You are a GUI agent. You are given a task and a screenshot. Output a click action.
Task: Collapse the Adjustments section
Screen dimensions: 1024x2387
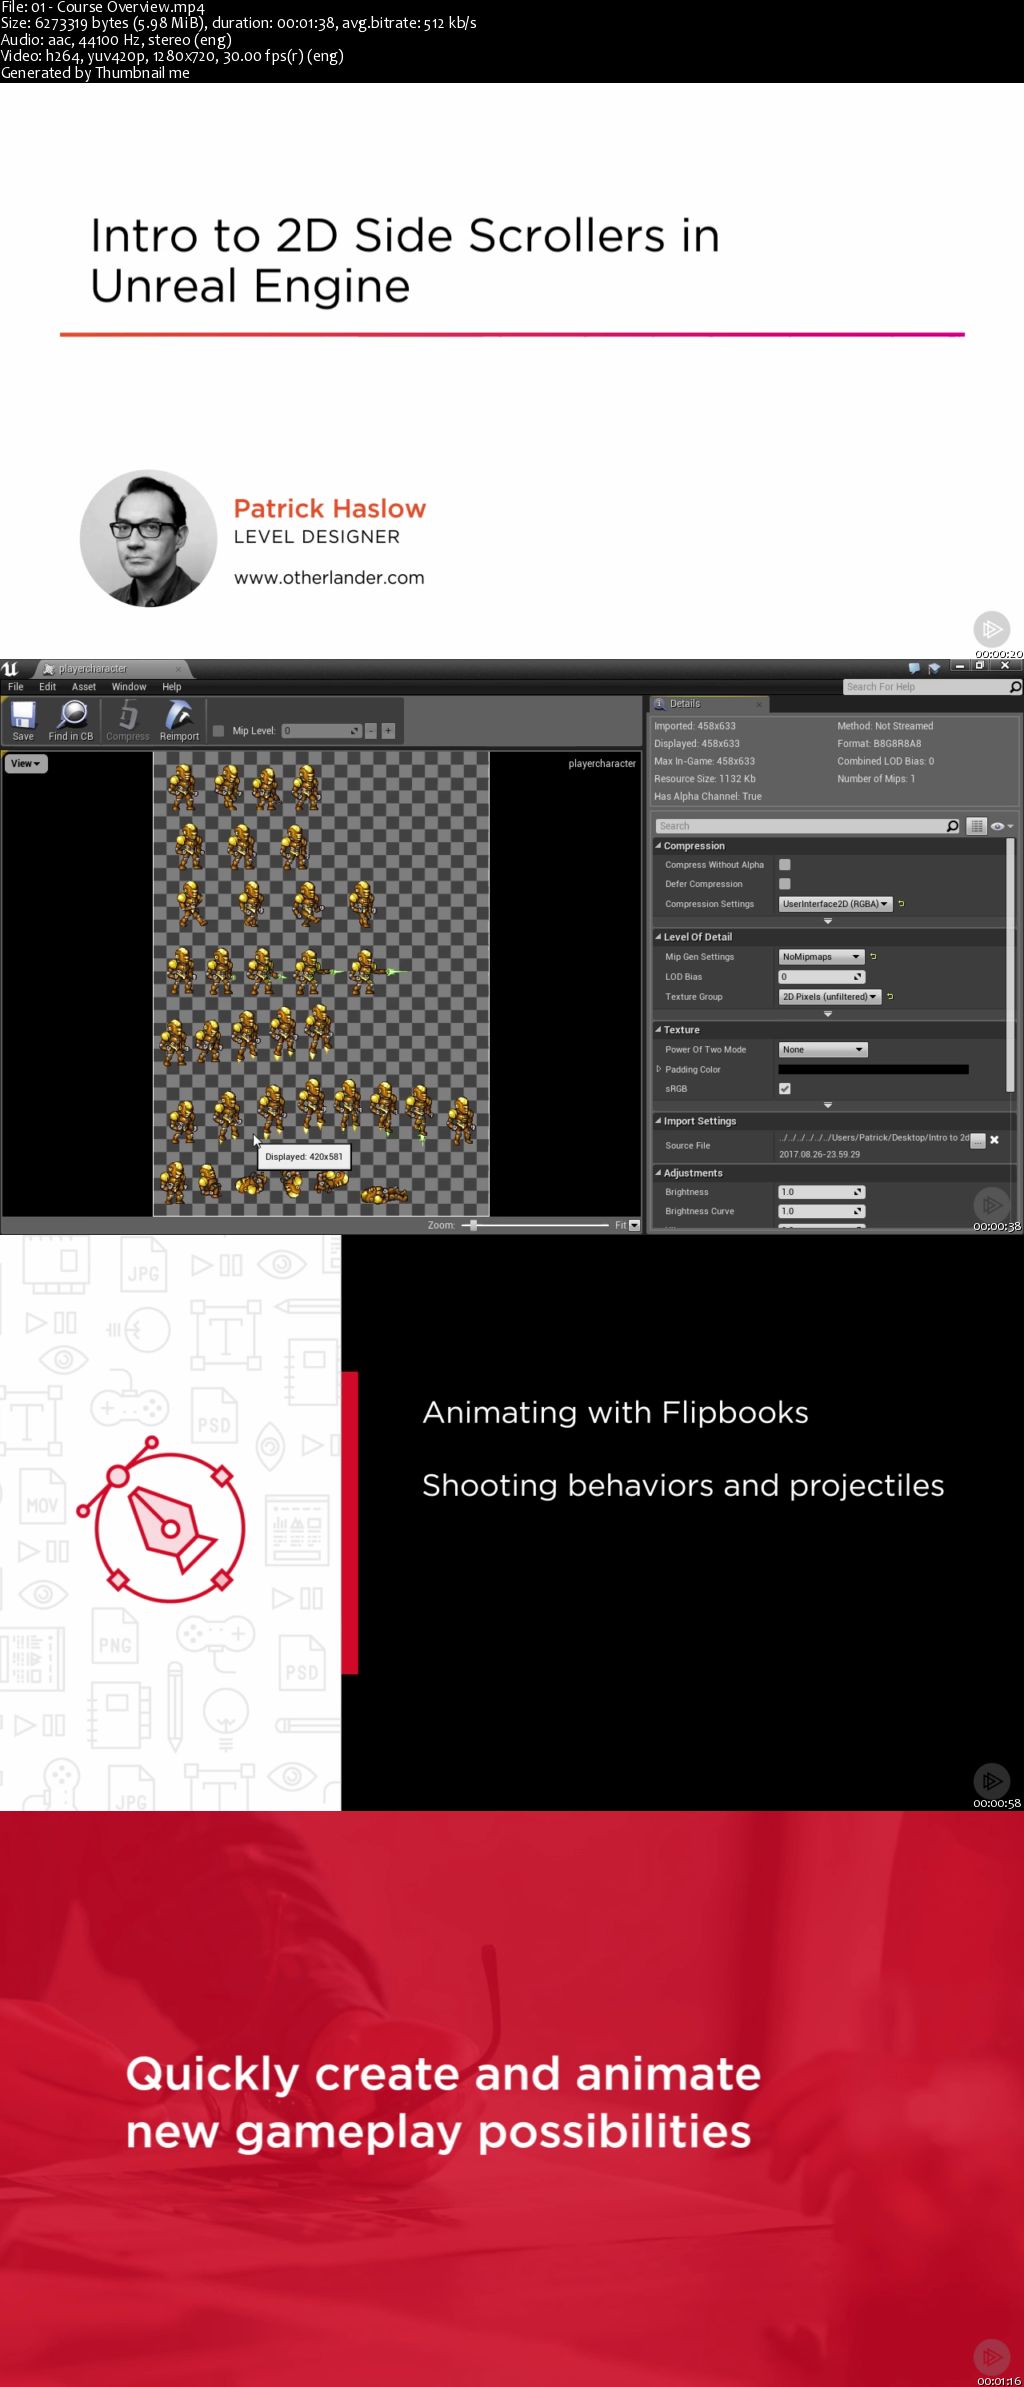[658, 1173]
